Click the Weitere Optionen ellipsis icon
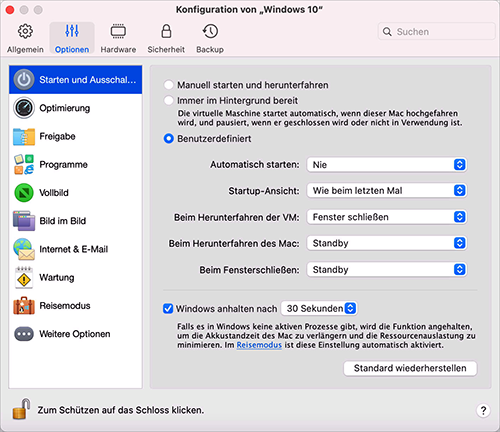Screen dimensions: 500x432 [24, 334]
